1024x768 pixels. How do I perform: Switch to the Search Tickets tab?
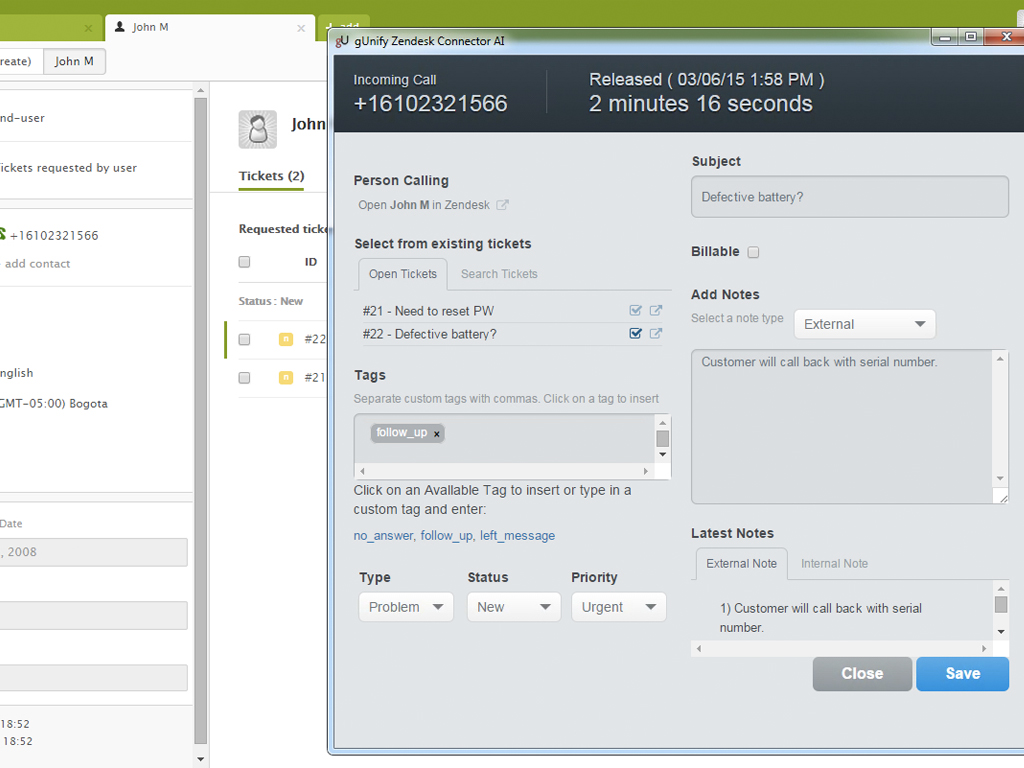click(x=499, y=274)
